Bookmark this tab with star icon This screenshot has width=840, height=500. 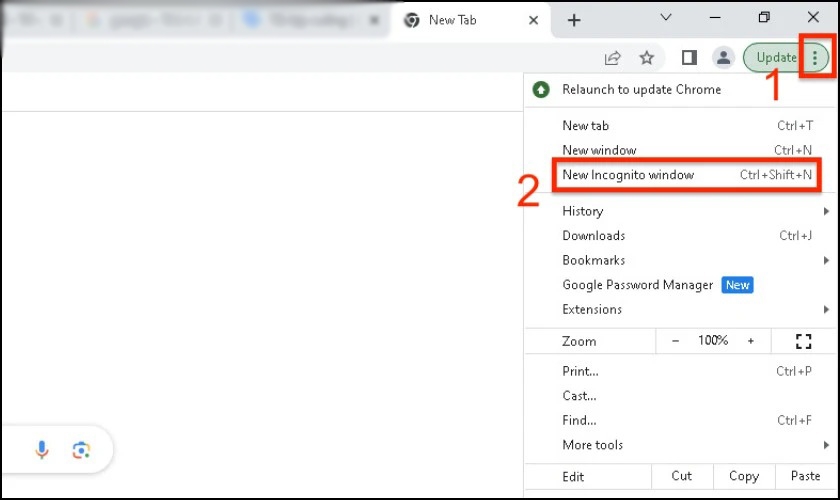647,57
